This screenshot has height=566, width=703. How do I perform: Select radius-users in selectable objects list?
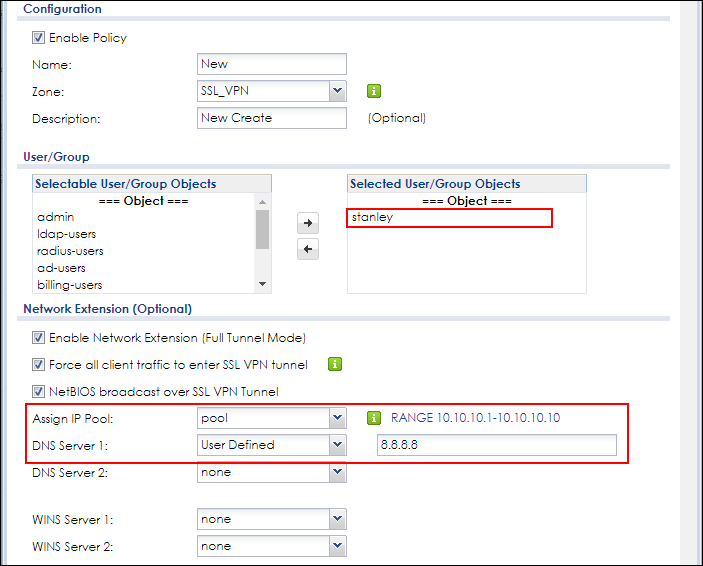[x=70, y=251]
